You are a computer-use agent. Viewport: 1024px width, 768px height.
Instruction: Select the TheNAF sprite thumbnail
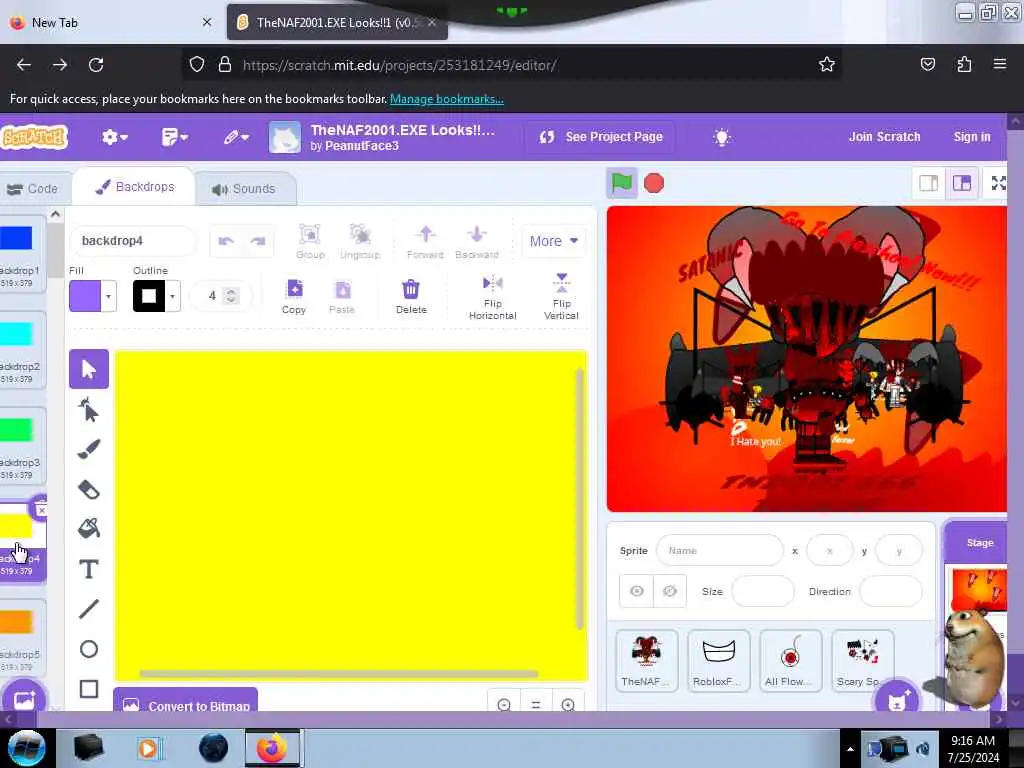[646, 660]
